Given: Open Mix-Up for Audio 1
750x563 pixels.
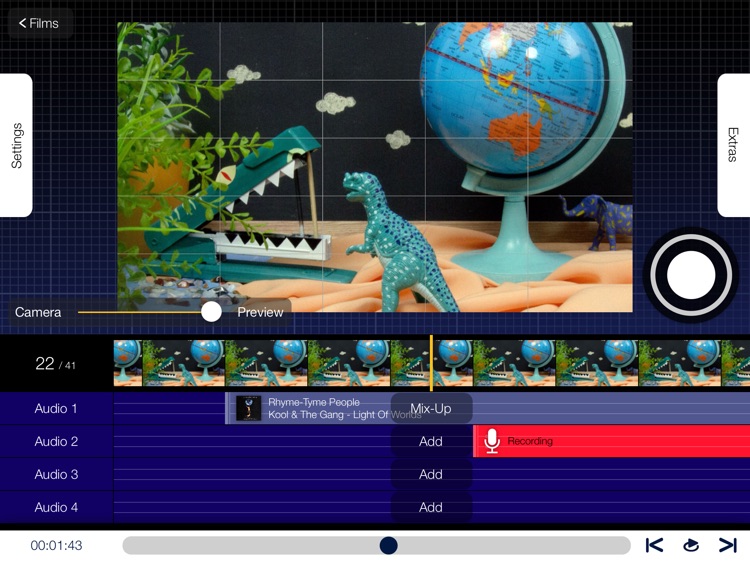Looking at the screenshot, I should pyautogui.click(x=431, y=408).
